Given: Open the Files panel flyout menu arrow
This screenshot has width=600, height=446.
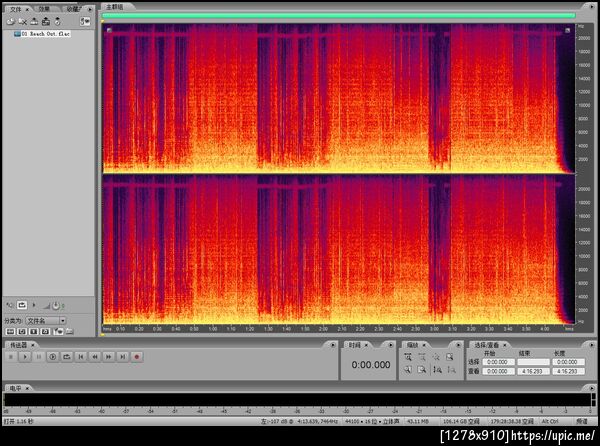Looking at the screenshot, I should [90, 9].
